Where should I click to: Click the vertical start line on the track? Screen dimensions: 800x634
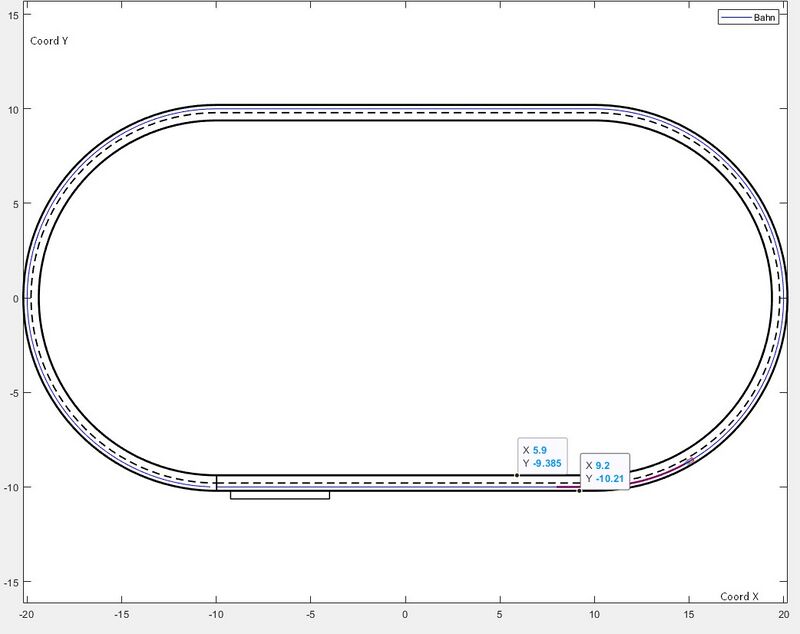216,483
